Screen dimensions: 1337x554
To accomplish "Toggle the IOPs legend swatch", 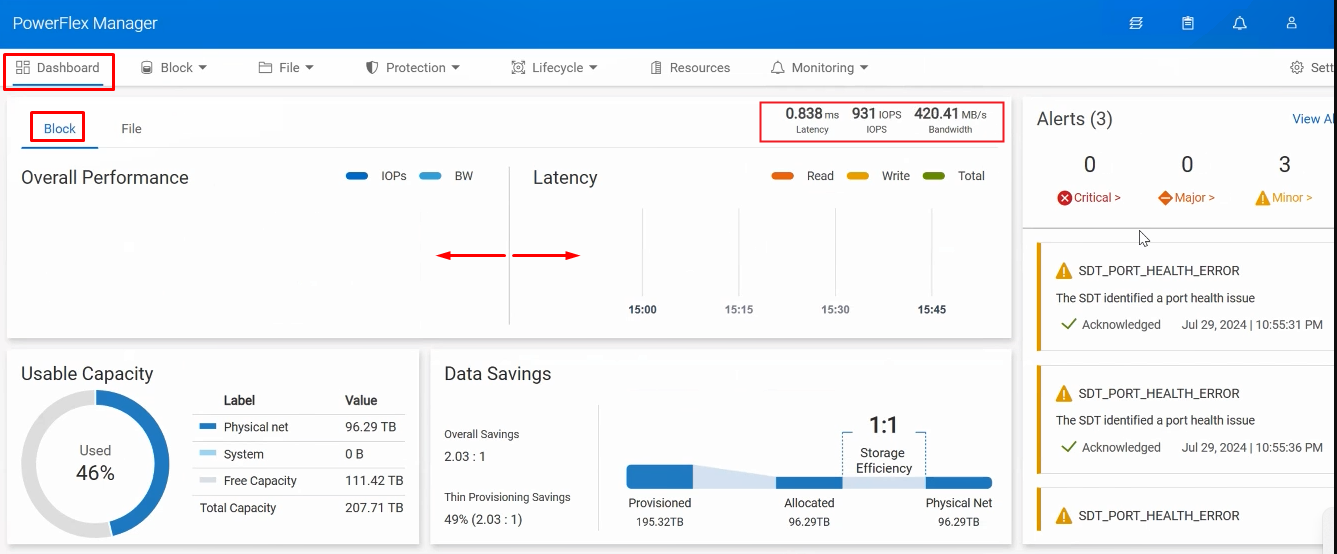I will tap(357, 176).
